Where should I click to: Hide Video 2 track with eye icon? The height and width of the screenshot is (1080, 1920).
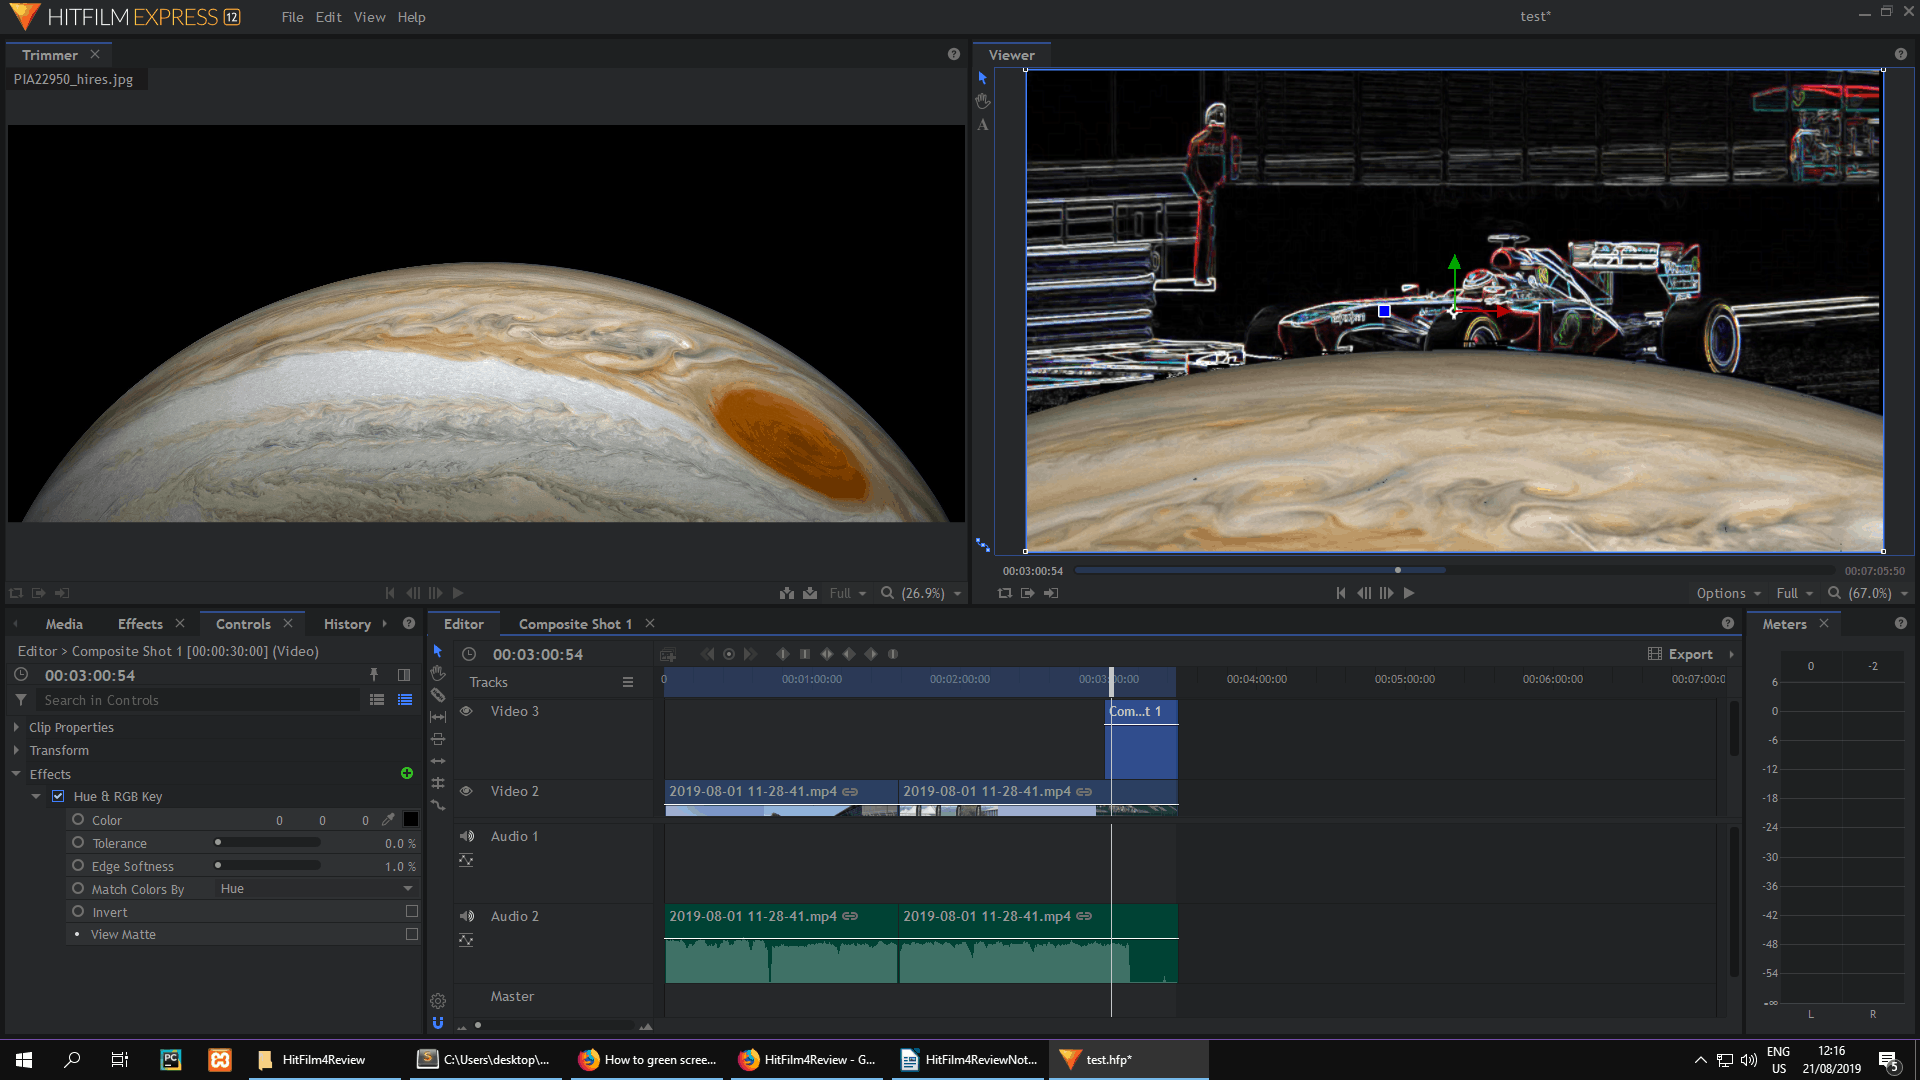pos(466,791)
